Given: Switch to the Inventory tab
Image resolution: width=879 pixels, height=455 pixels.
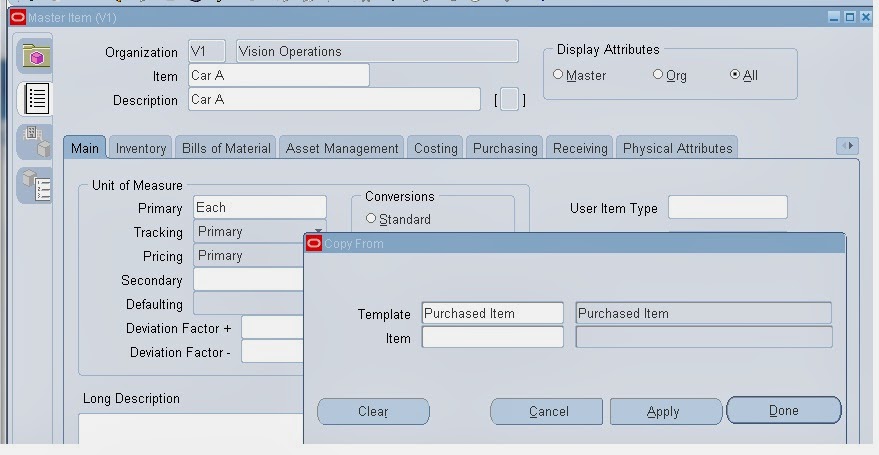Looking at the screenshot, I should [141, 148].
